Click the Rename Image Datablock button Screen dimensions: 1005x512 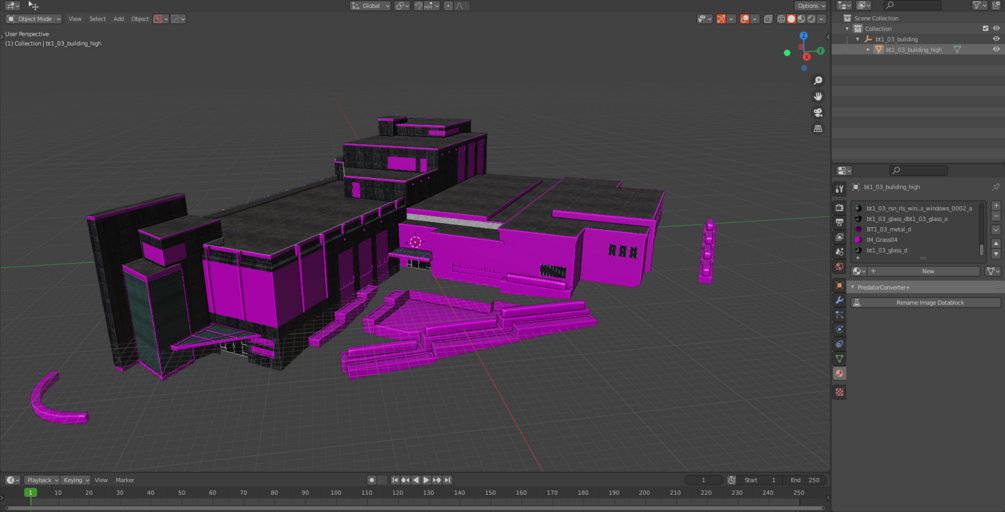coord(925,302)
